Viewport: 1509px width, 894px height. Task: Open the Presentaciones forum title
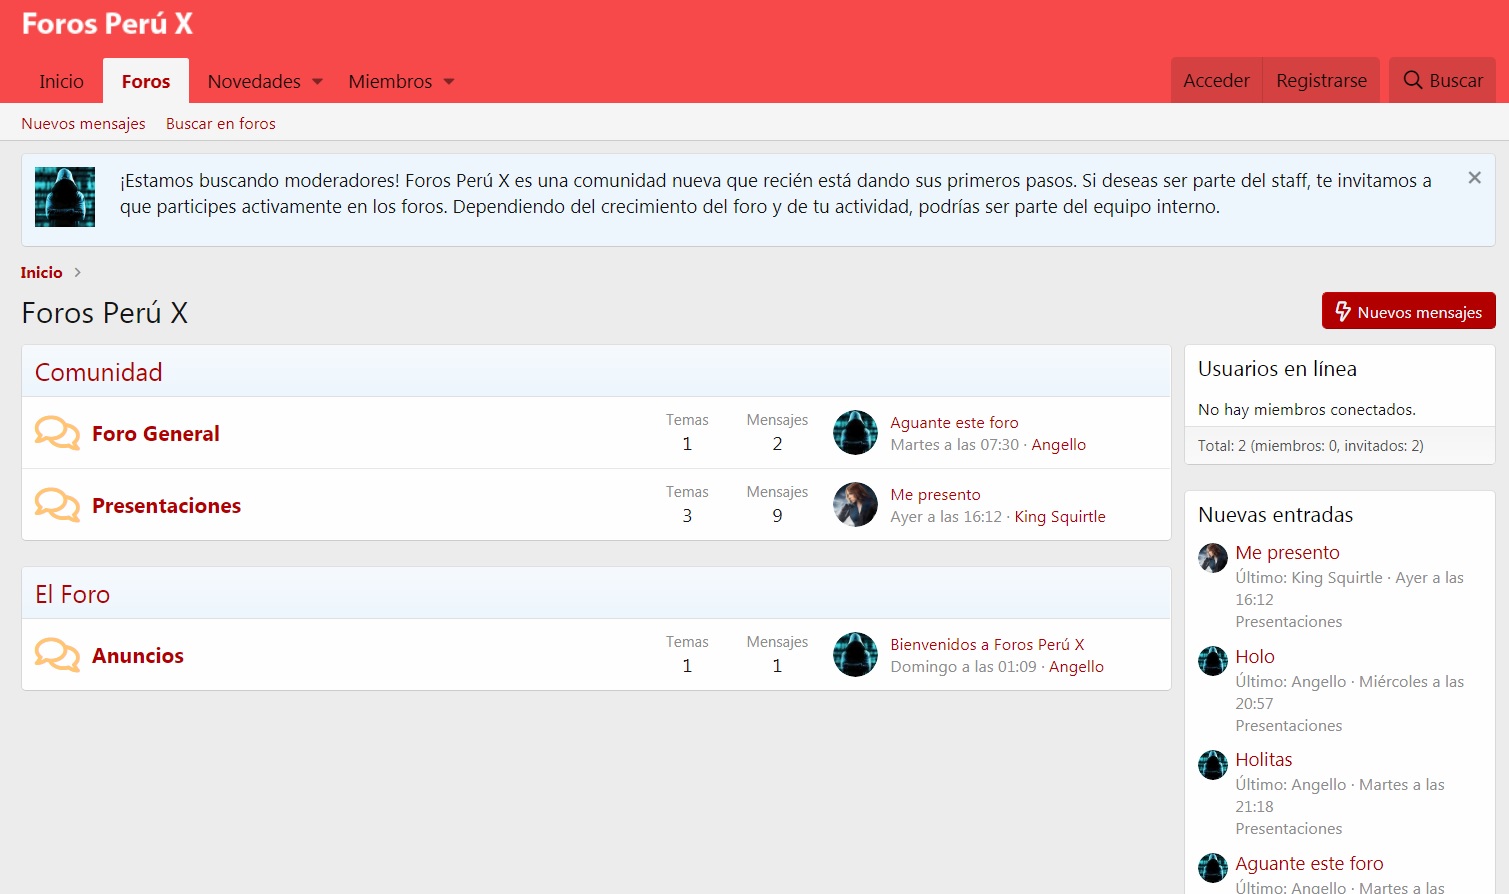click(x=166, y=505)
